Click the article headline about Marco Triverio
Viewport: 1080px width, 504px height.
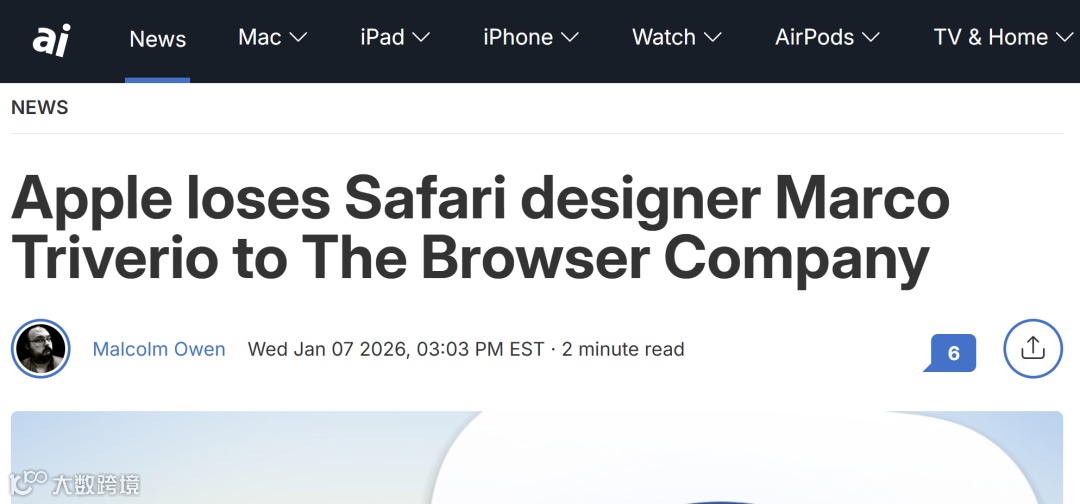click(x=481, y=229)
